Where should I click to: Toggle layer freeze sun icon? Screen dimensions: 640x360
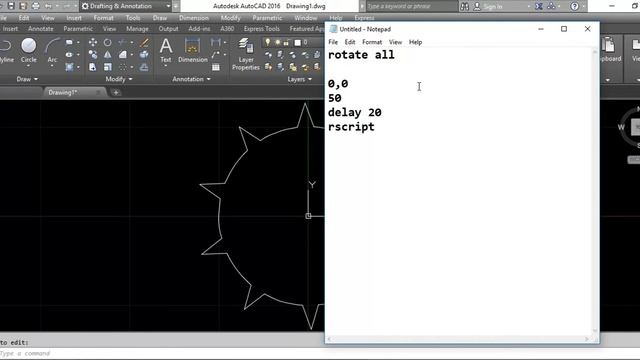tap(278, 42)
